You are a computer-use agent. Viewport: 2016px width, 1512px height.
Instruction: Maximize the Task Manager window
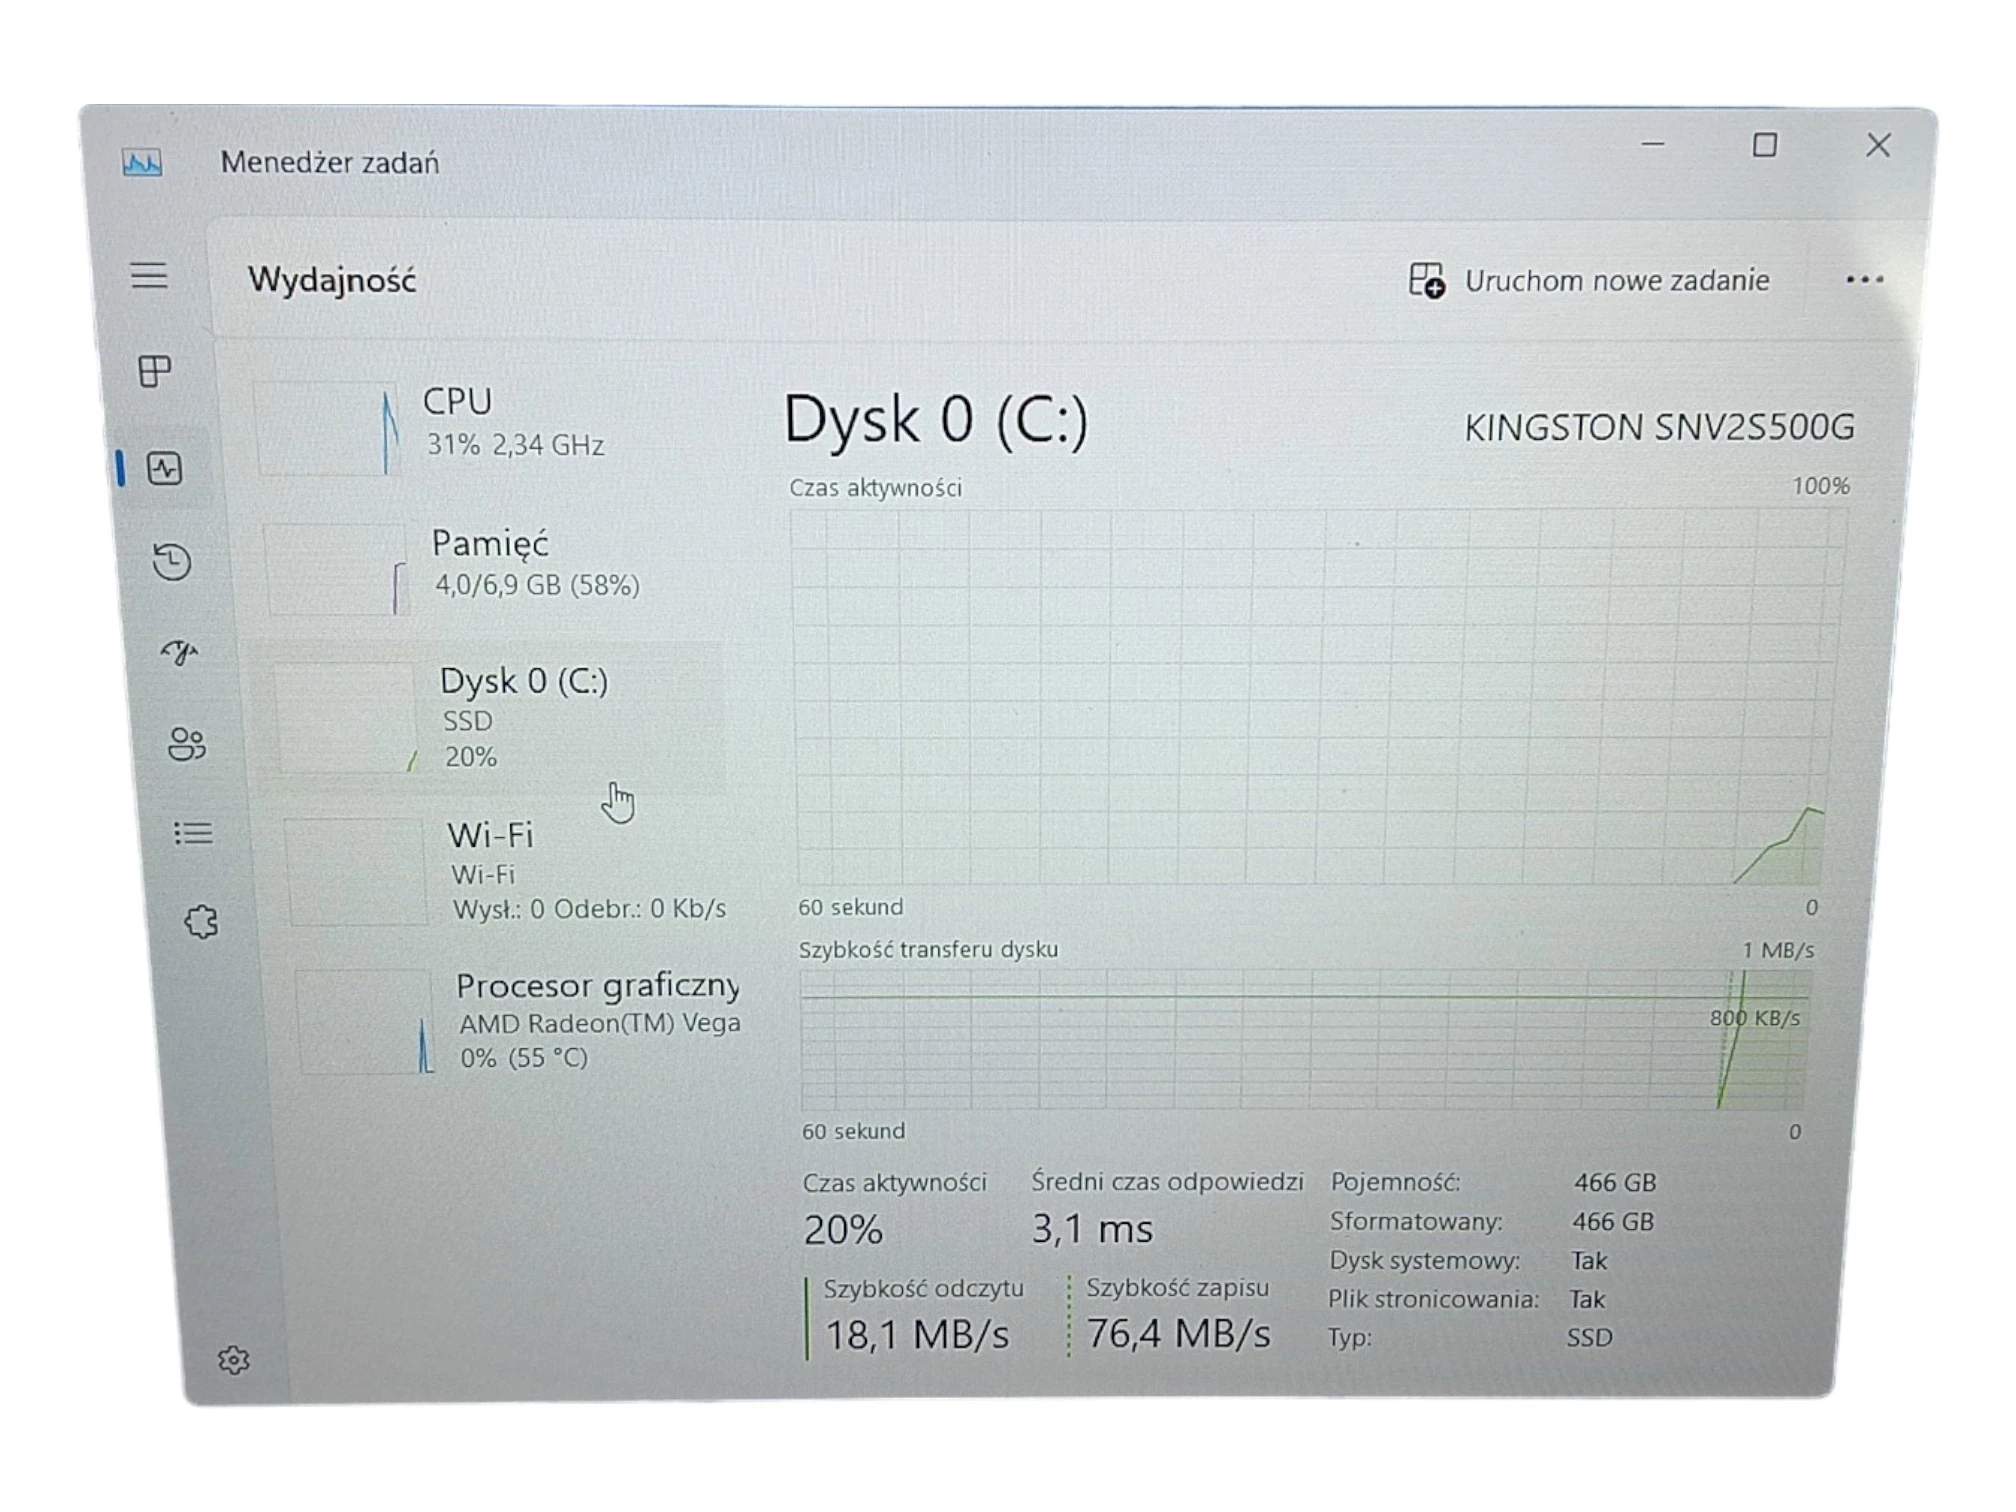pos(1765,146)
